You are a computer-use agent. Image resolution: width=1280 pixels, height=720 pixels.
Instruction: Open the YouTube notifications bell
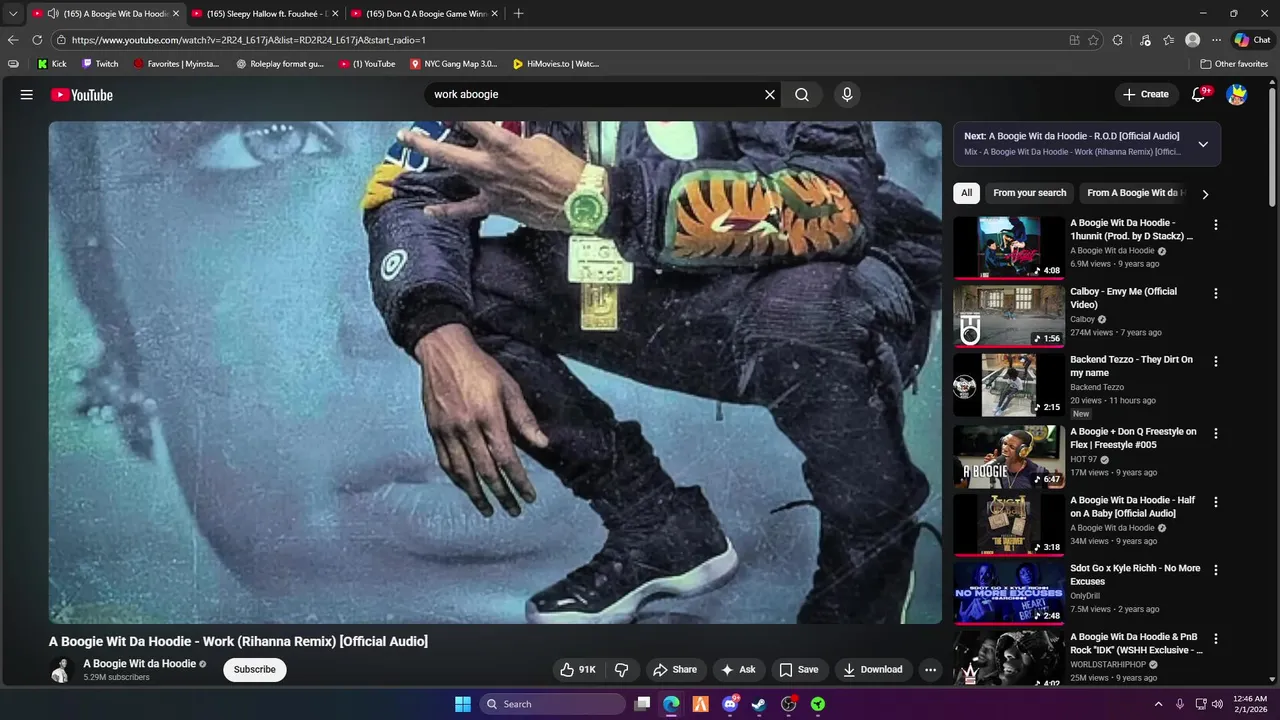1199,95
